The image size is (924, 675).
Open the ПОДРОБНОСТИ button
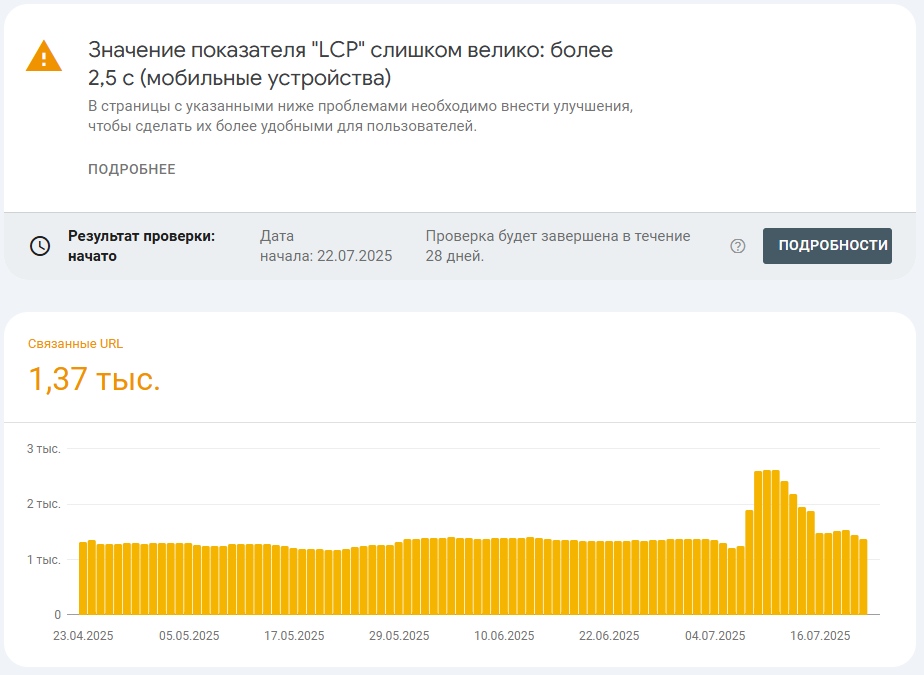click(x=827, y=246)
